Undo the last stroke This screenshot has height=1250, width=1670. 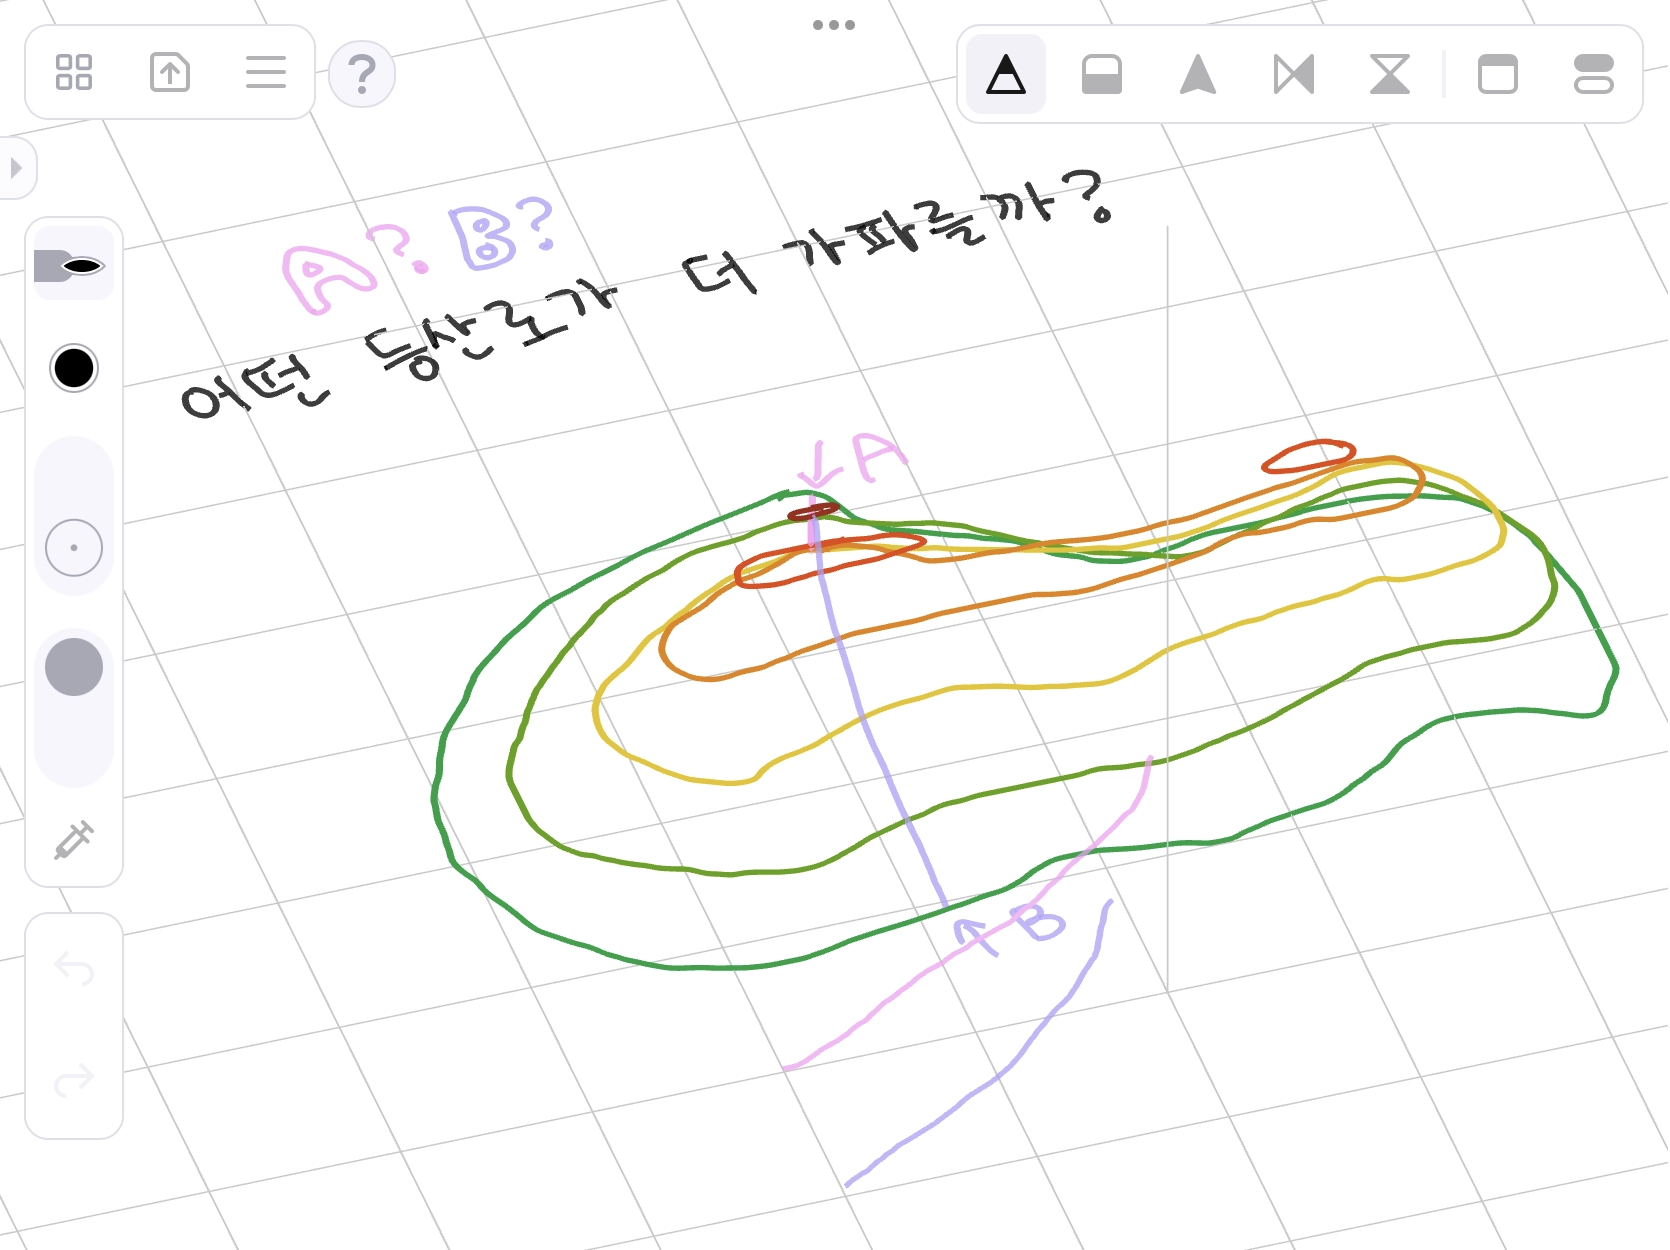[74, 968]
